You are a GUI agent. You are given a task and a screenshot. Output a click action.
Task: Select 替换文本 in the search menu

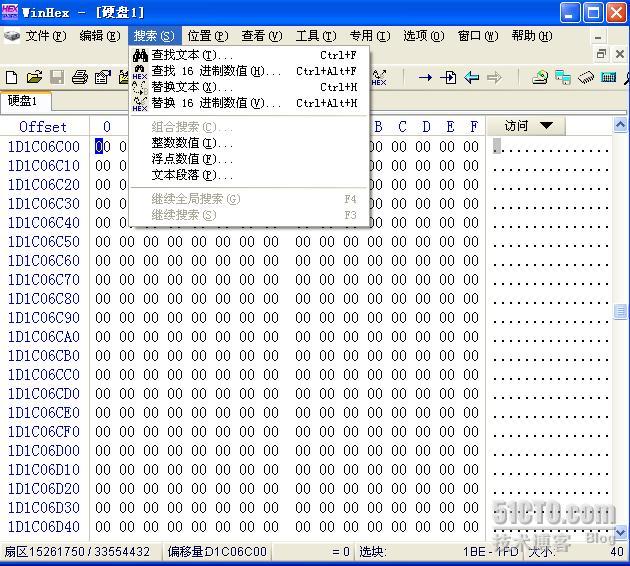click(x=188, y=87)
